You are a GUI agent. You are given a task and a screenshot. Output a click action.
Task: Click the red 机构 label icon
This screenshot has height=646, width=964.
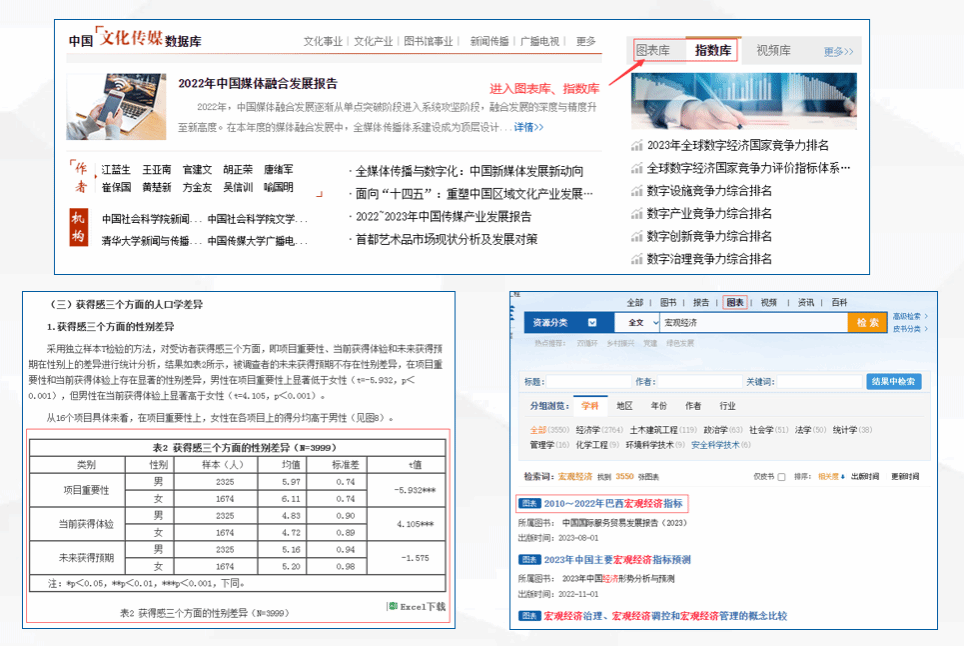coord(78,228)
